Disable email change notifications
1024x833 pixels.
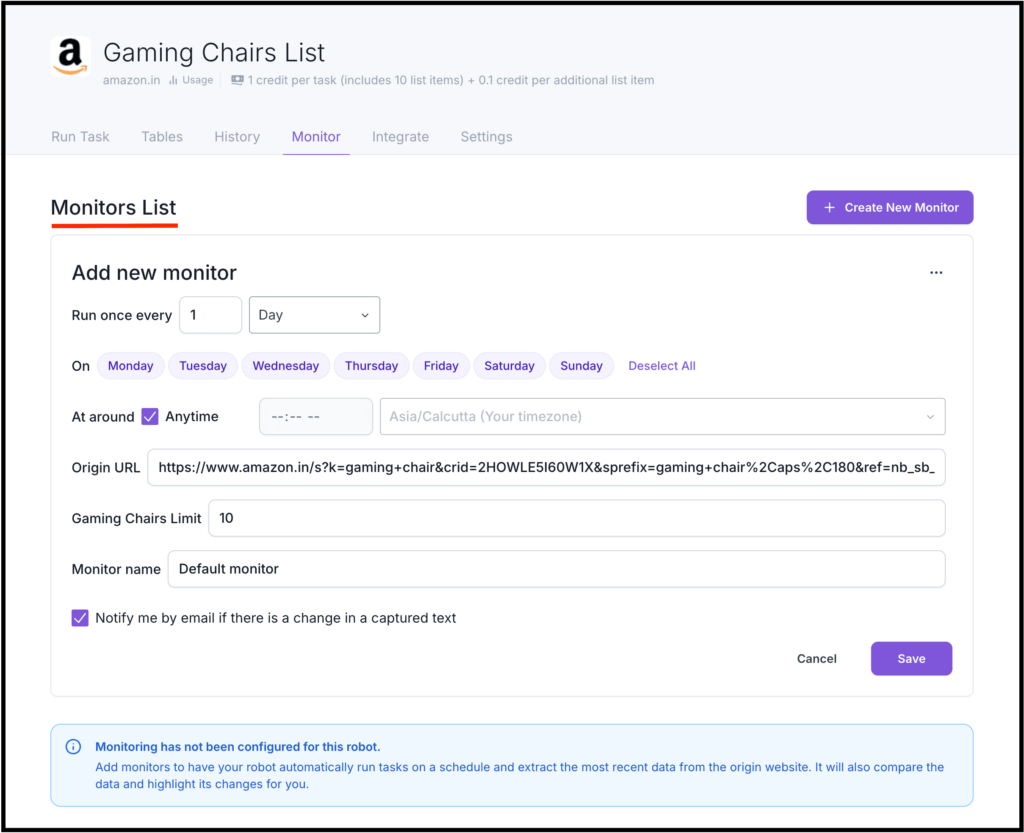79,618
